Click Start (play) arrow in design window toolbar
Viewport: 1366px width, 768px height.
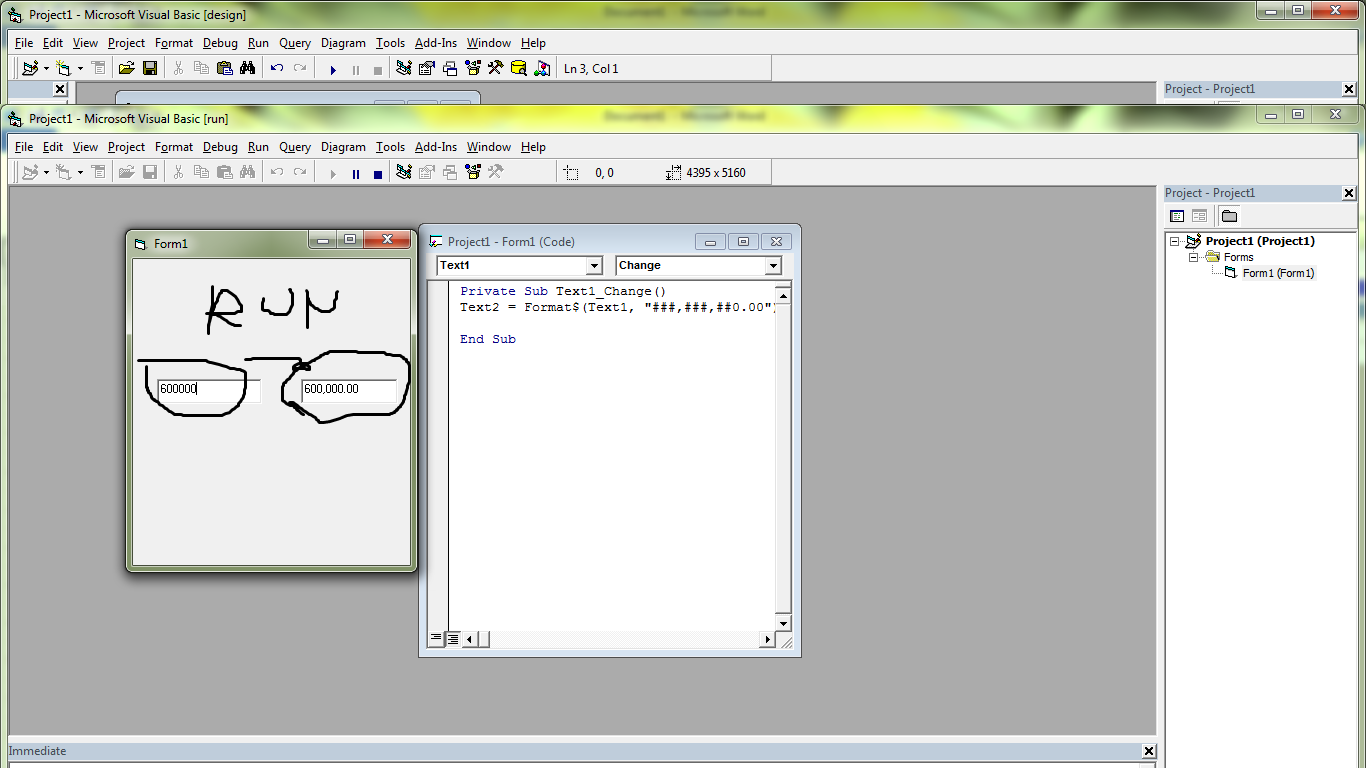(333, 69)
